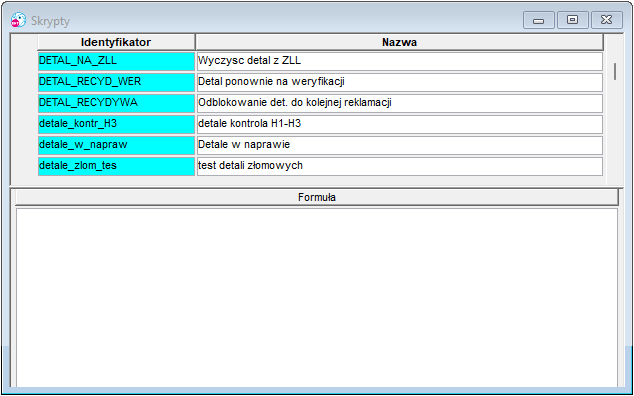Select the detale_zlom_tes identifier cell
Viewport: 634px width, 396px height.
[116, 167]
